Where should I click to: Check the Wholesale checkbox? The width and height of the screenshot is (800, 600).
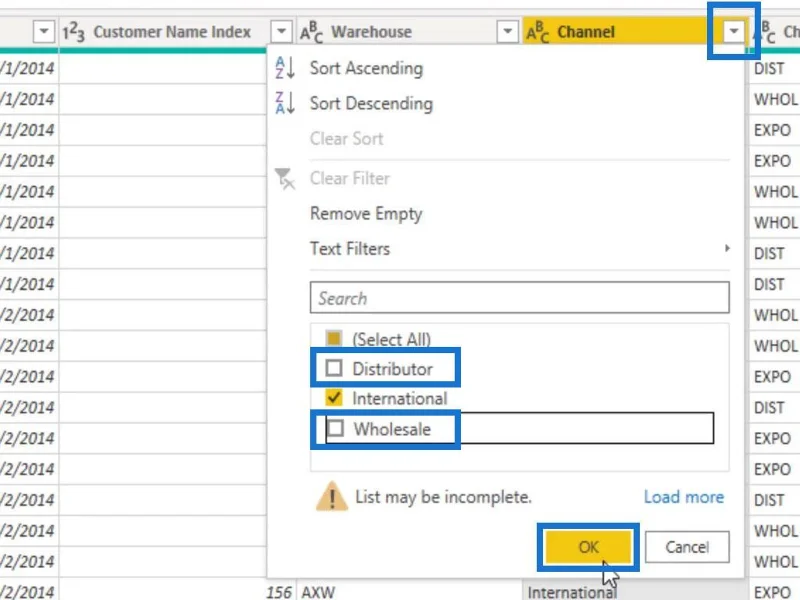[x=335, y=428]
